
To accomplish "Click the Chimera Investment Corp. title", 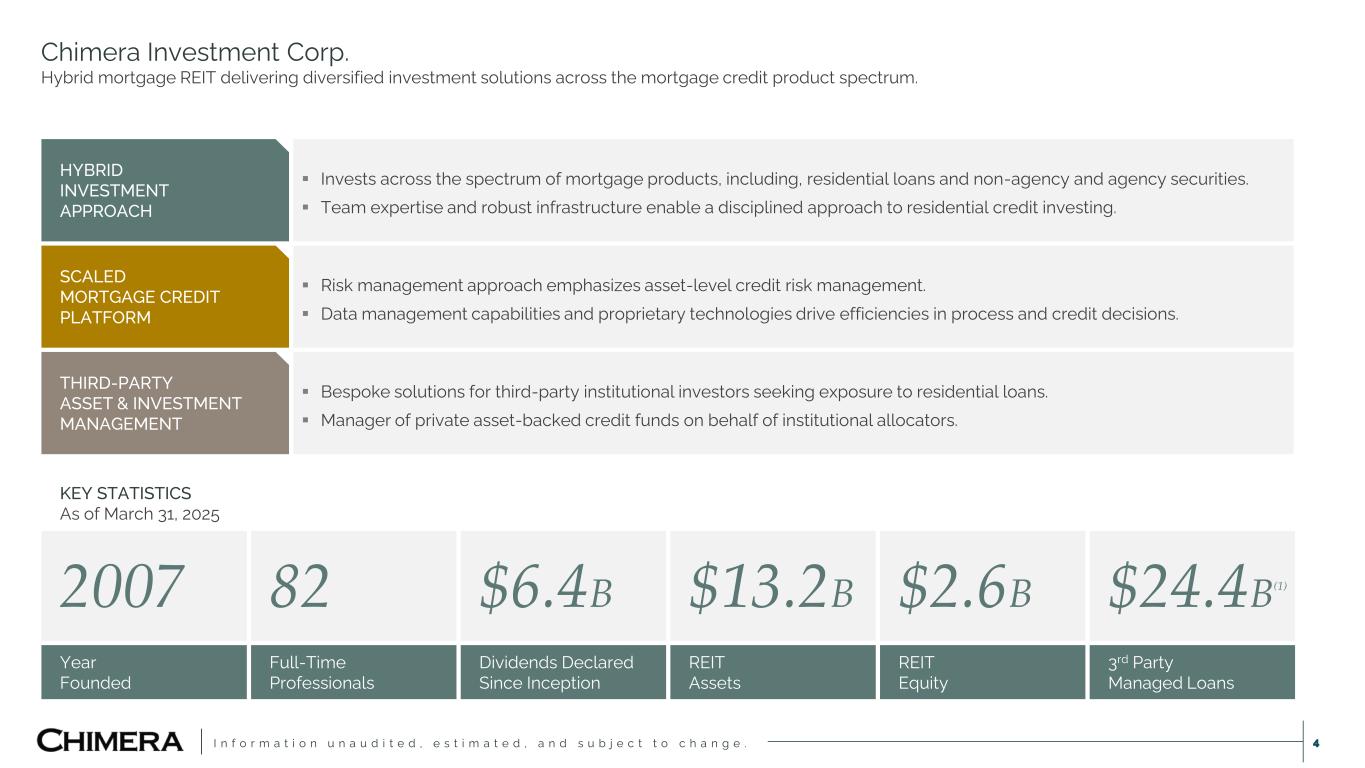I will [x=194, y=51].
